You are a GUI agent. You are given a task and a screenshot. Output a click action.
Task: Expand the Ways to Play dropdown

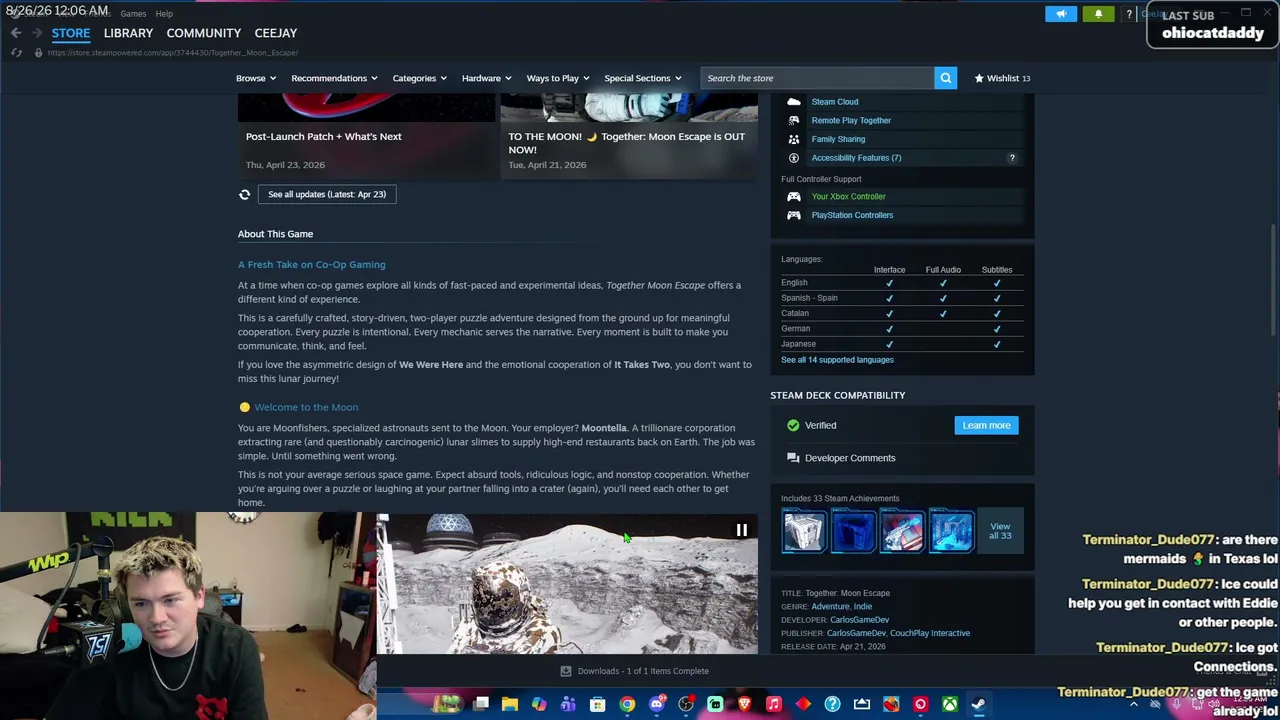click(558, 78)
